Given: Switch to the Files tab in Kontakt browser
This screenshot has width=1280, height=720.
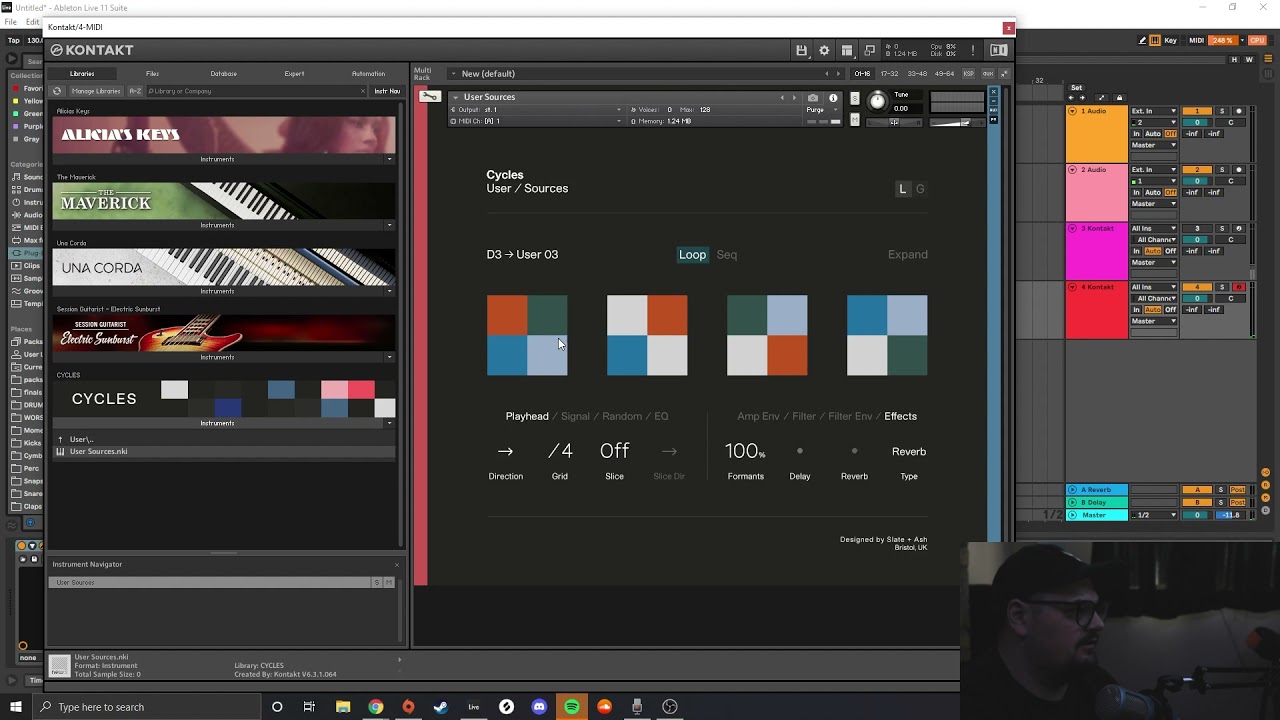Looking at the screenshot, I should [x=152, y=74].
